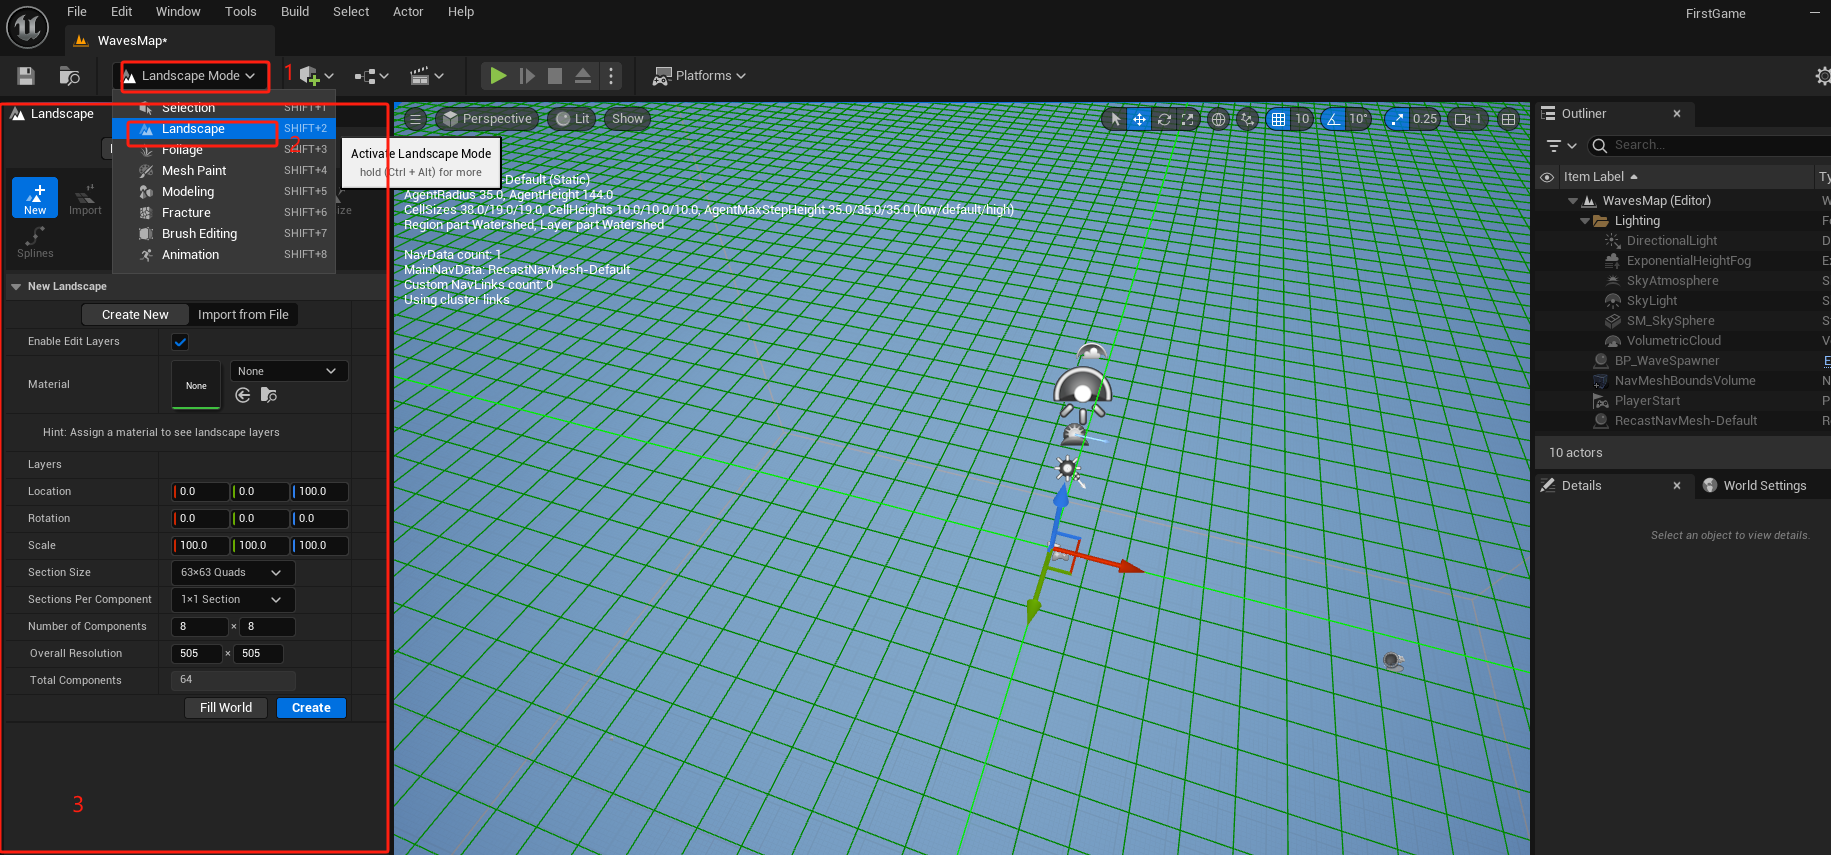Screen dimensions: 1831x855
Task: Open Sections Per Component dropdown
Action: click(x=233, y=600)
